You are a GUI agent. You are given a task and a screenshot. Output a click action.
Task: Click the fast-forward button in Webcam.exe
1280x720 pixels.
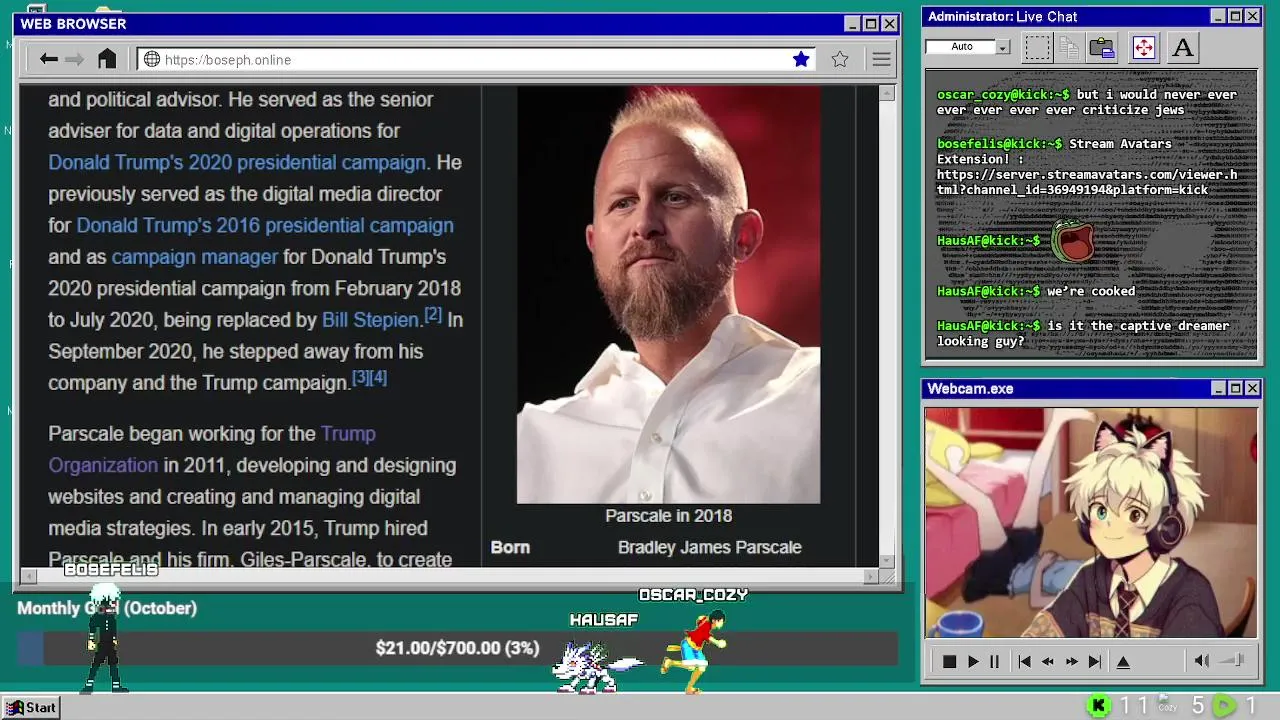click(1071, 661)
